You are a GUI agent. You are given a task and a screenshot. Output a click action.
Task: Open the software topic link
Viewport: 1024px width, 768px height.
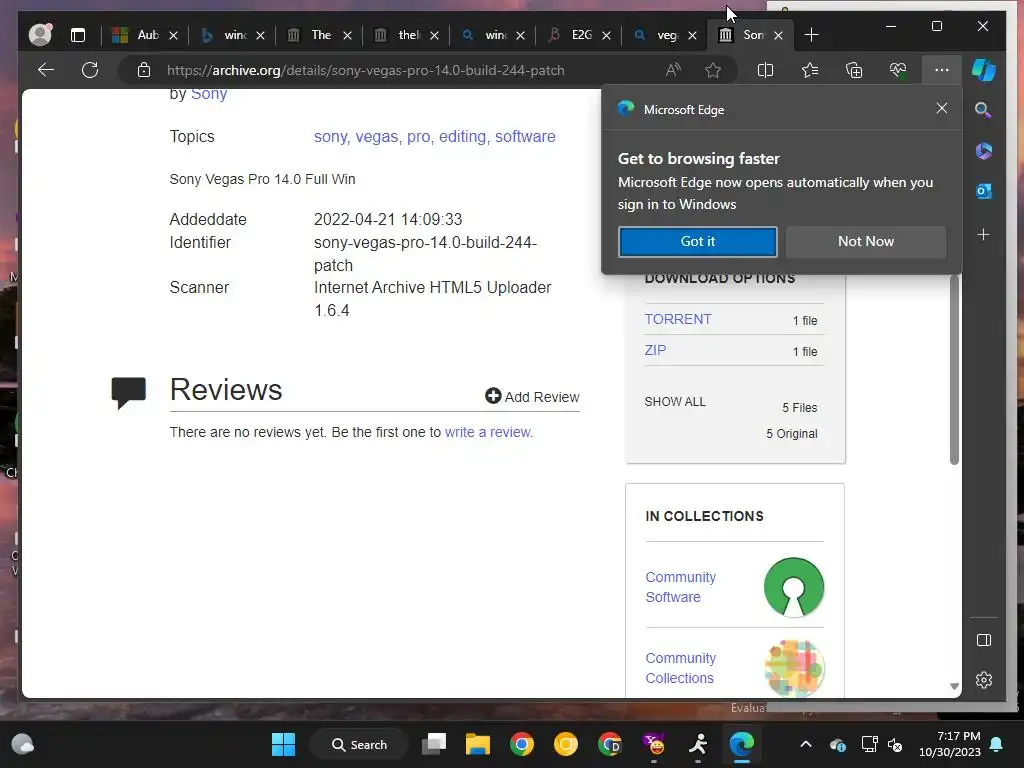click(525, 136)
